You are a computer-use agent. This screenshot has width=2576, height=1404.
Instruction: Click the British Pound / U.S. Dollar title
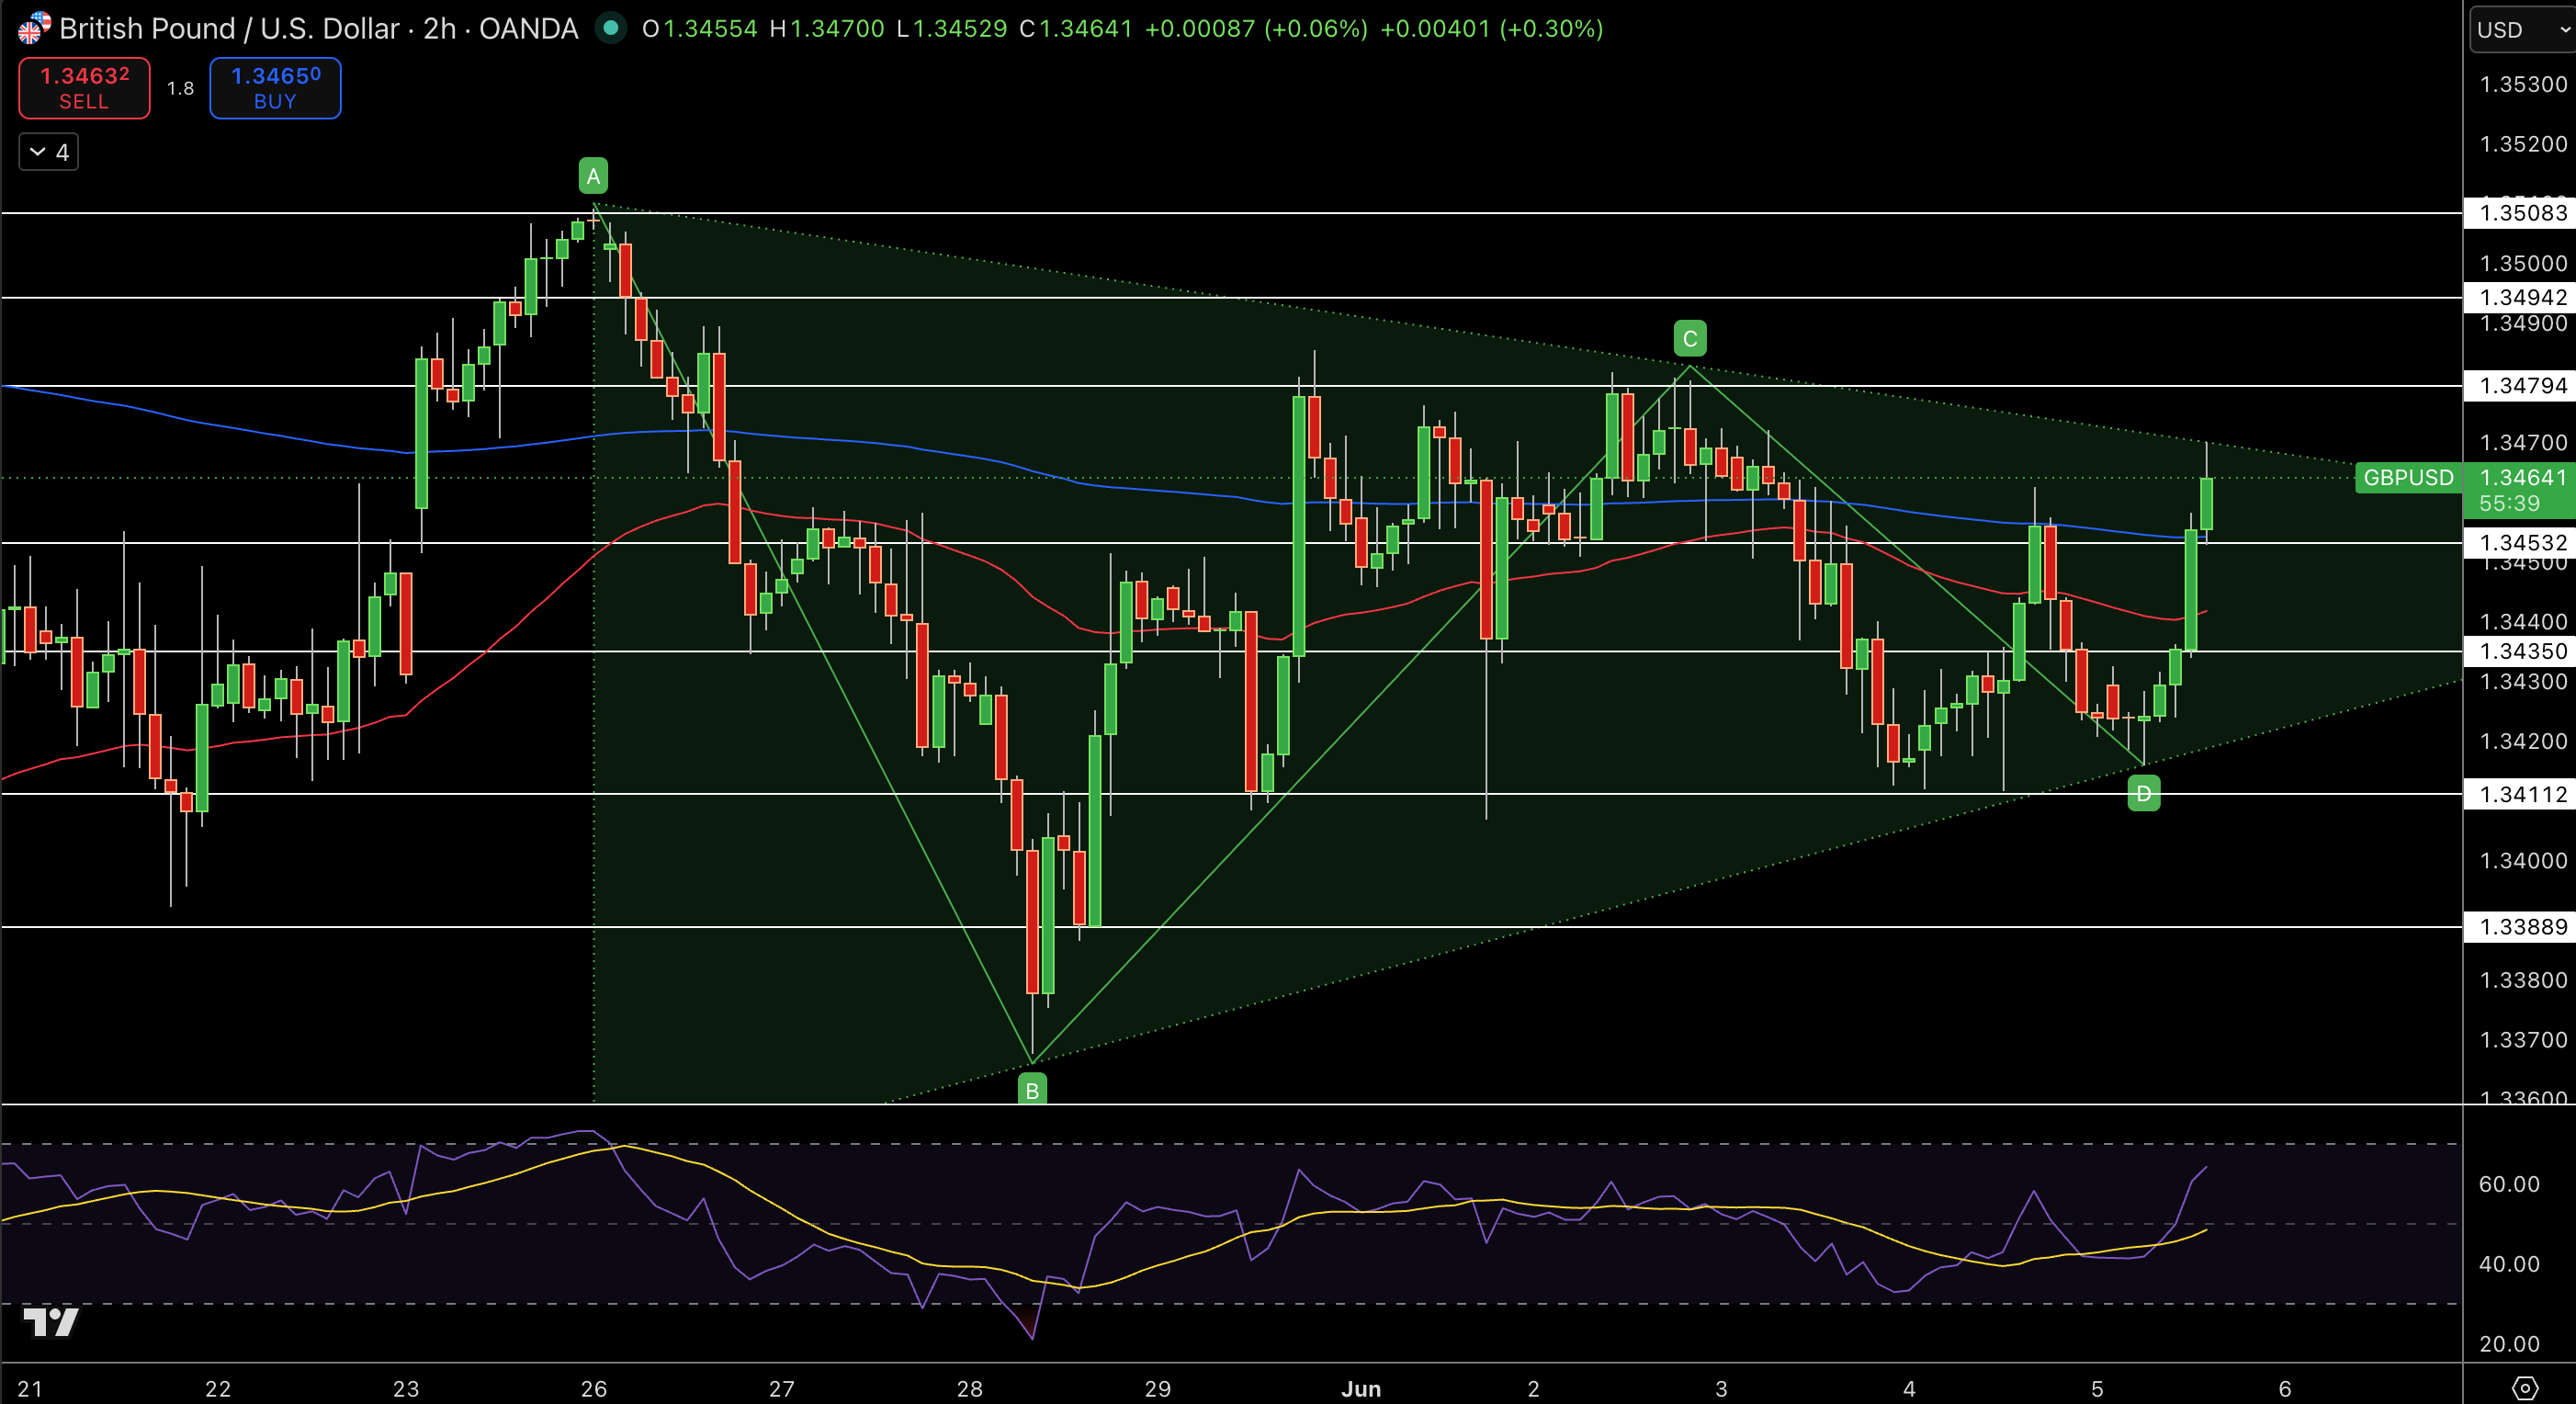(x=229, y=28)
